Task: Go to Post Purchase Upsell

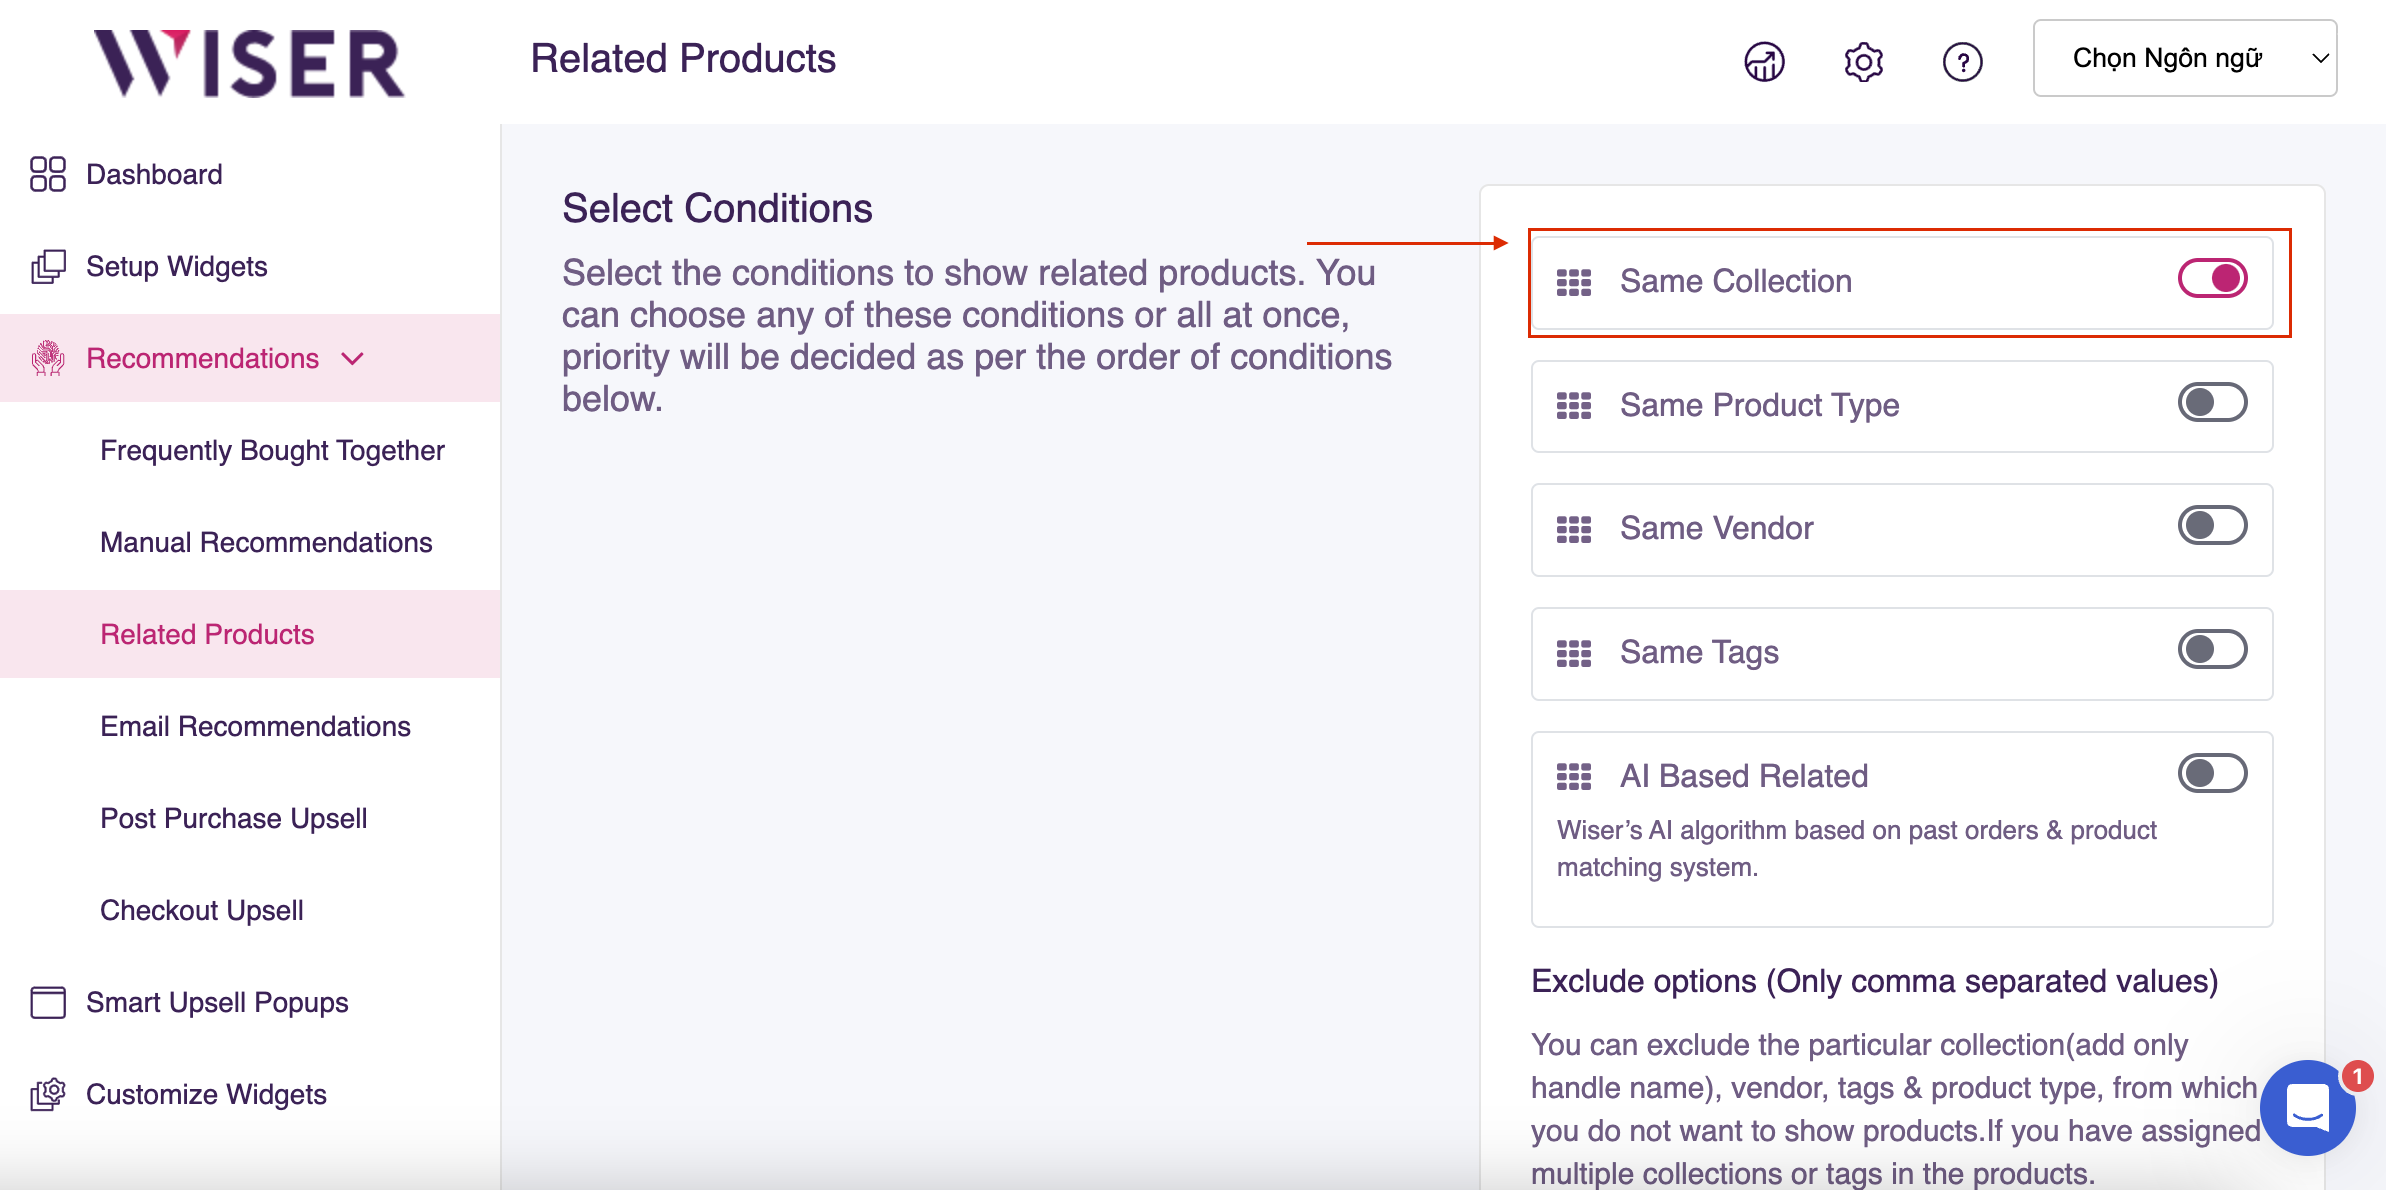Action: [234, 819]
